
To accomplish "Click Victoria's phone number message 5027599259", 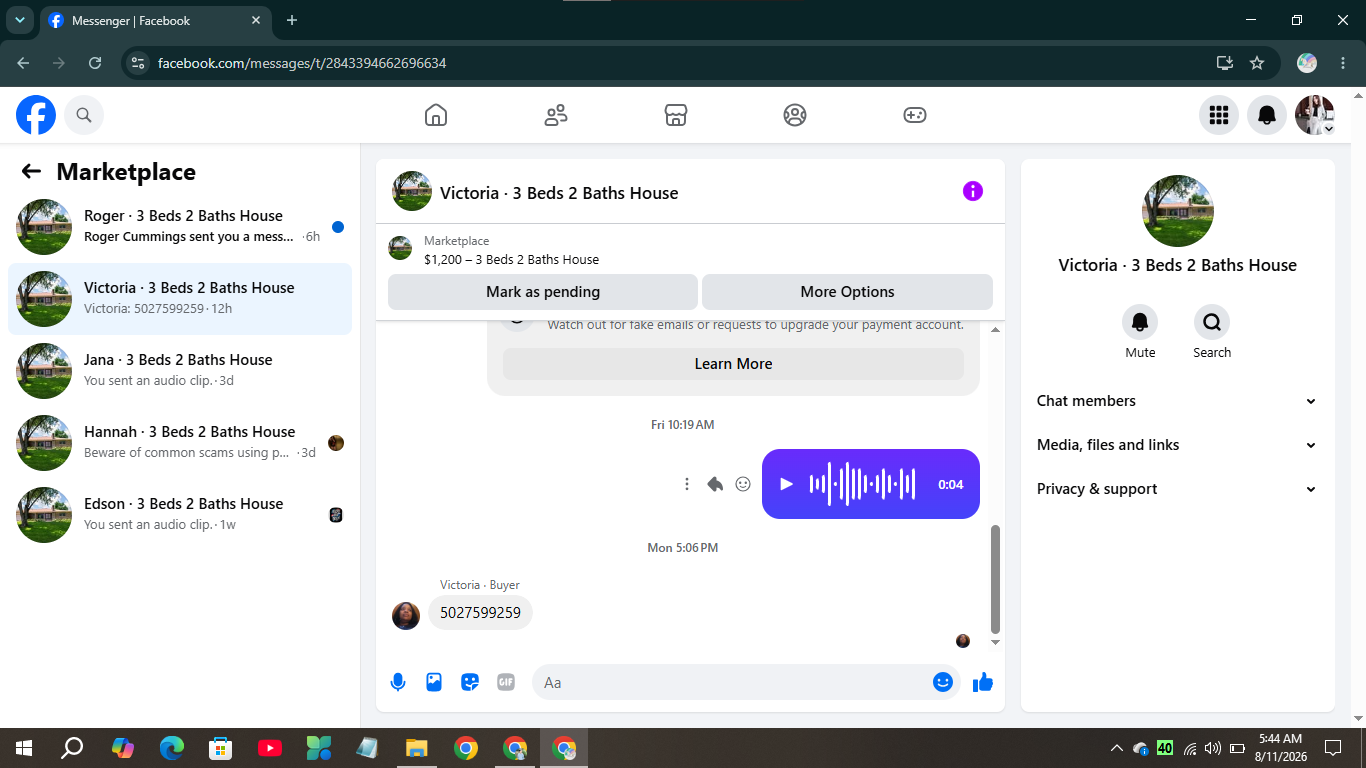I will pyautogui.click(x=480, y=613).
